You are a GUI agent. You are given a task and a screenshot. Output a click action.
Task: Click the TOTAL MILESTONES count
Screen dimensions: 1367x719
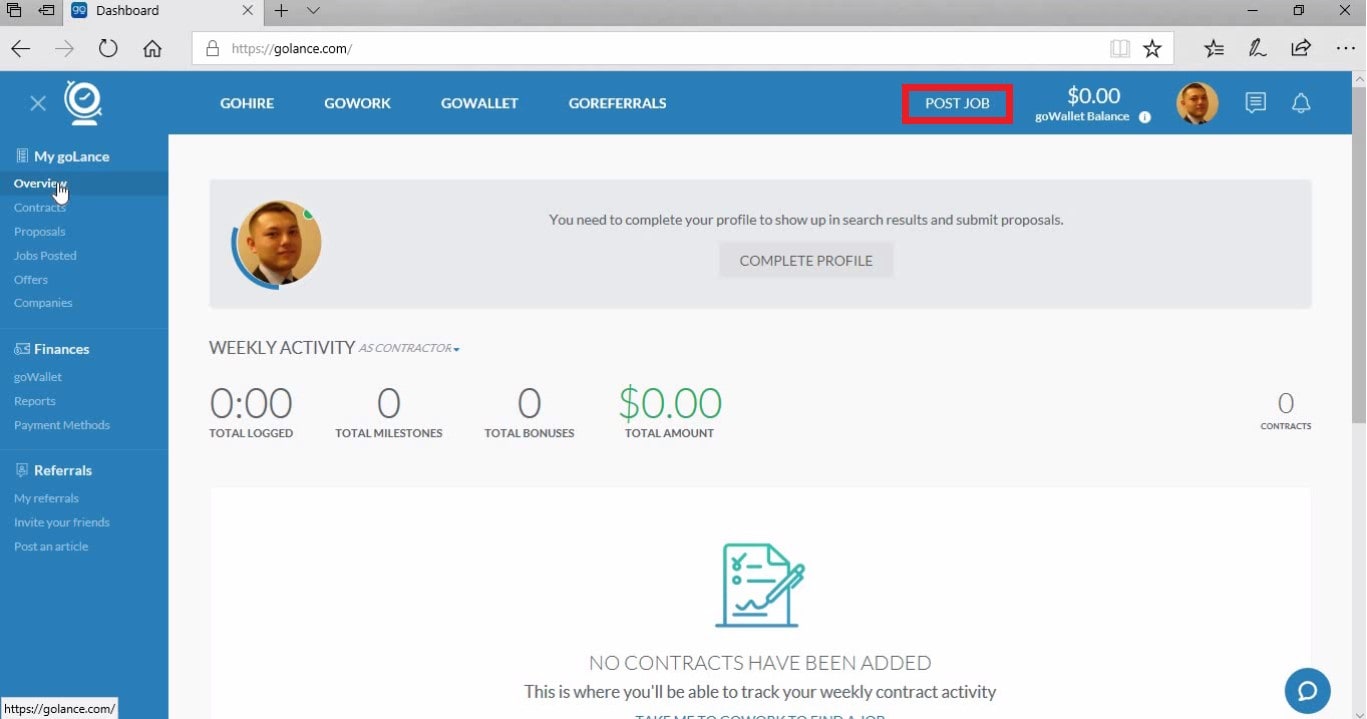[388, 403]
